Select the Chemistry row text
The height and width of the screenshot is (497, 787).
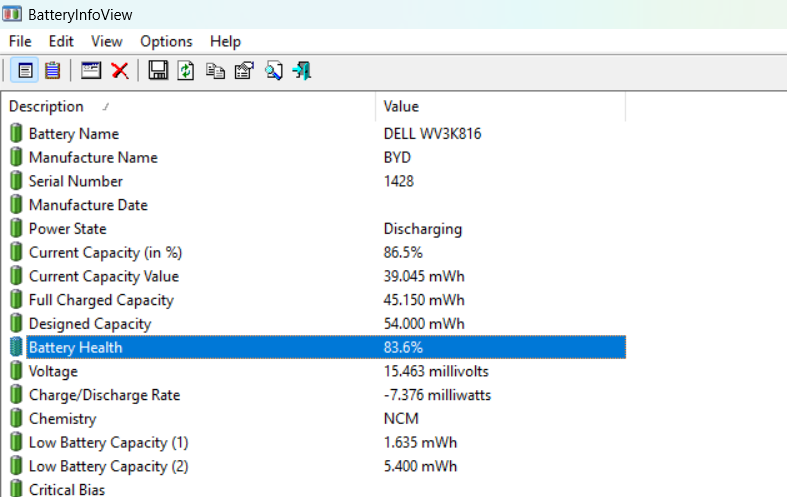click(62, 419)
